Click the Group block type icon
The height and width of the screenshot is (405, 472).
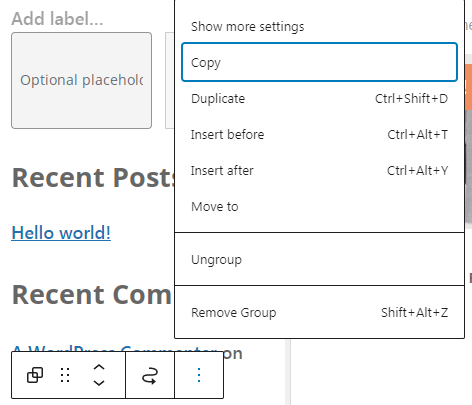35,375
